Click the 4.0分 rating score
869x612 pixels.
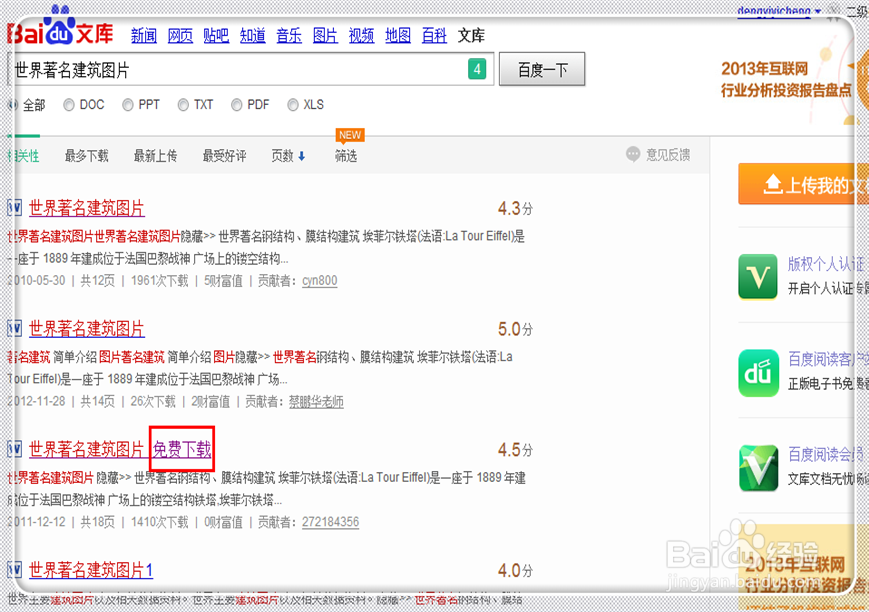coord(515,570)
